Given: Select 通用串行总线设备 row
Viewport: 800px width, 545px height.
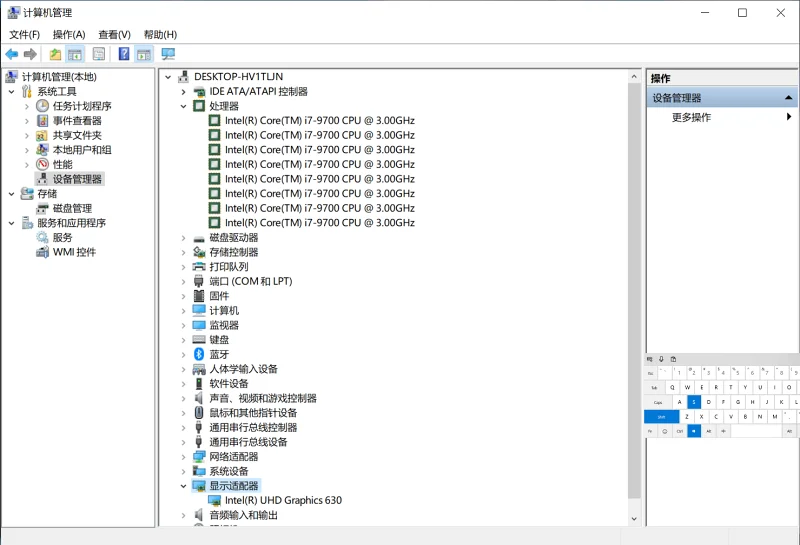Looking at the screenshot, I should point(248,442).
